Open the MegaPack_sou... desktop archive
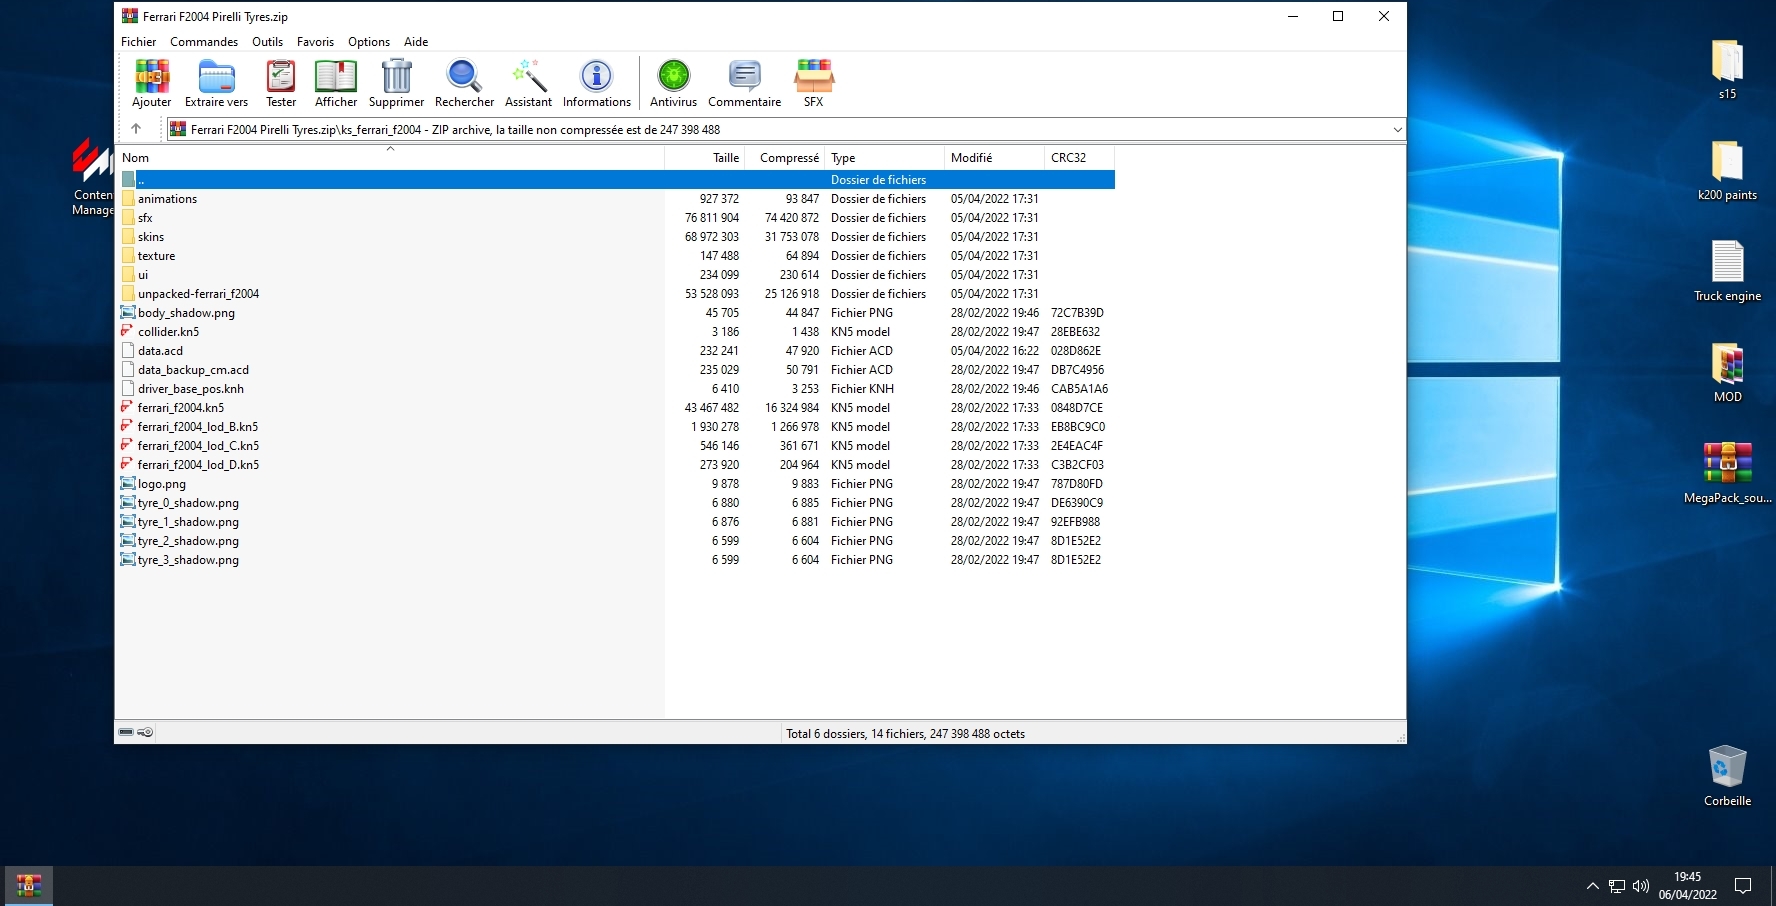The image size is (1776, 906). [1727, 473]
